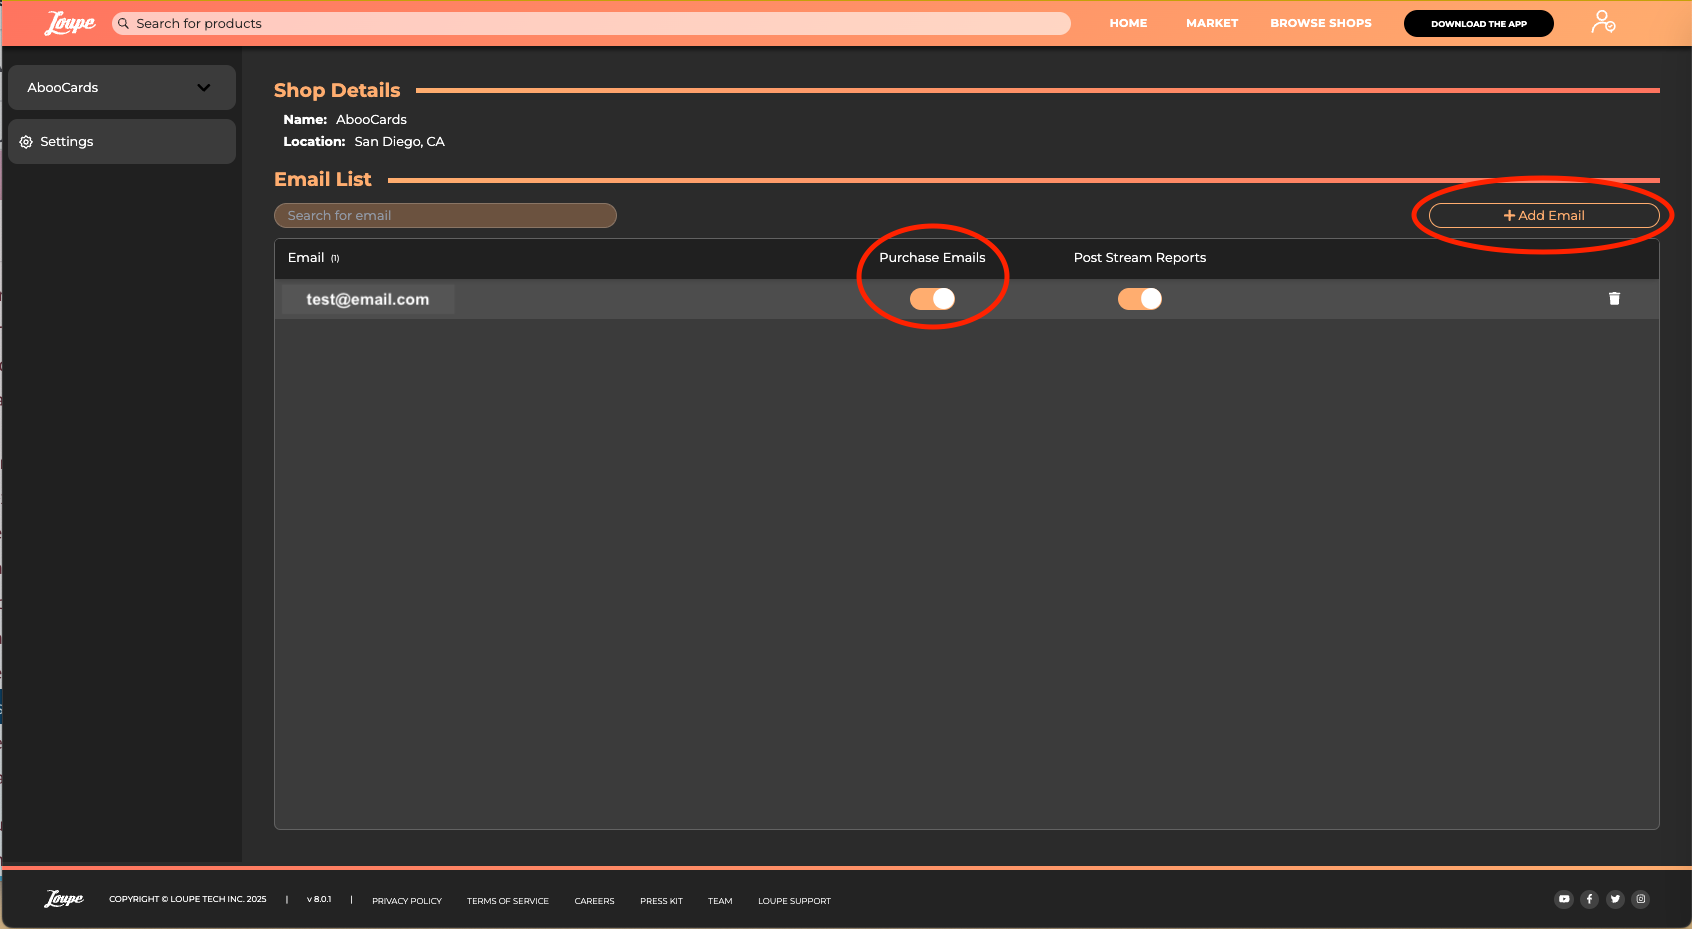The height and width of the screenshot is (929, 1692).
Task: Open Settings via the gear icon
Action: click(x=25, y=141)
